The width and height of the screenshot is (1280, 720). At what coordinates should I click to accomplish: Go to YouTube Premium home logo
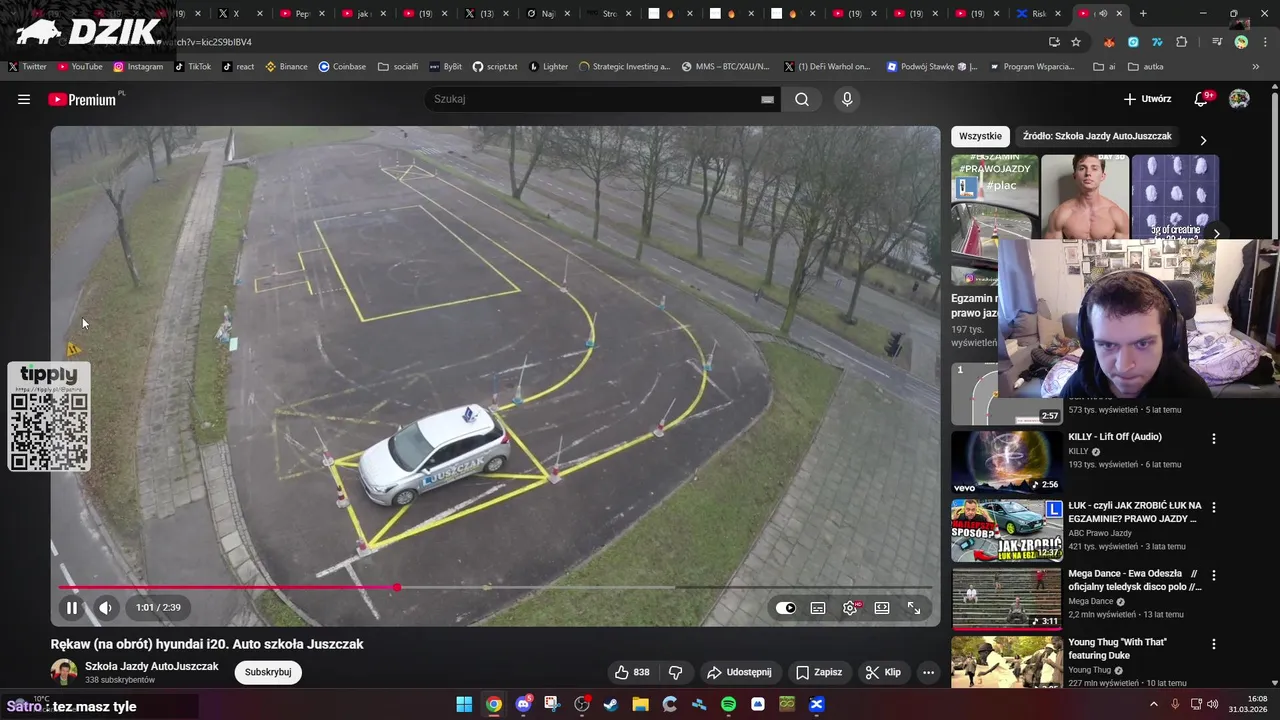click(82, 99)
